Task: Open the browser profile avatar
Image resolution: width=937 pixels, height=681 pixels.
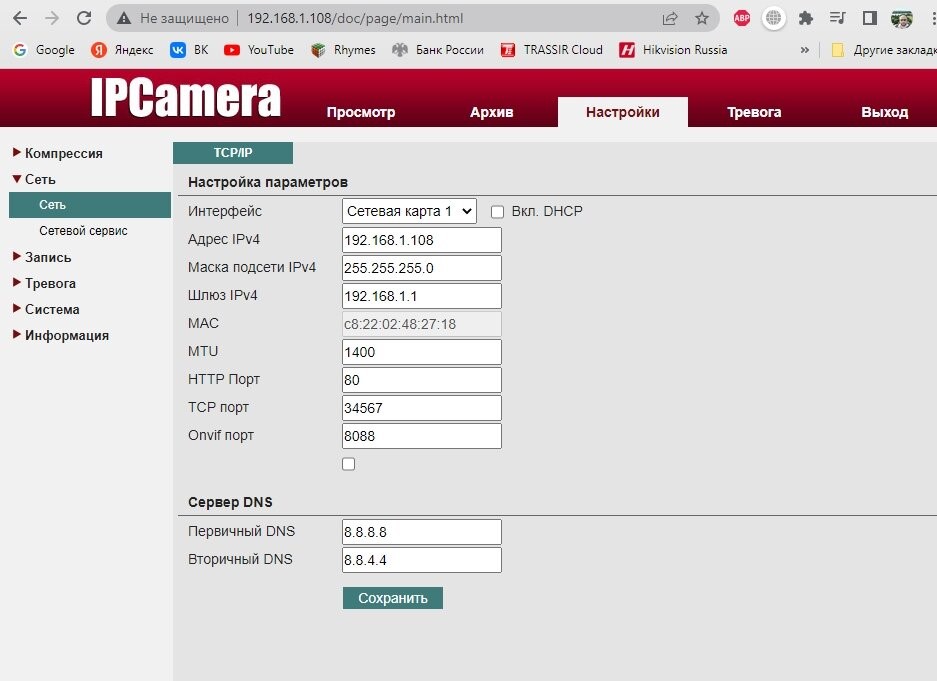Action: pos(902,19)
